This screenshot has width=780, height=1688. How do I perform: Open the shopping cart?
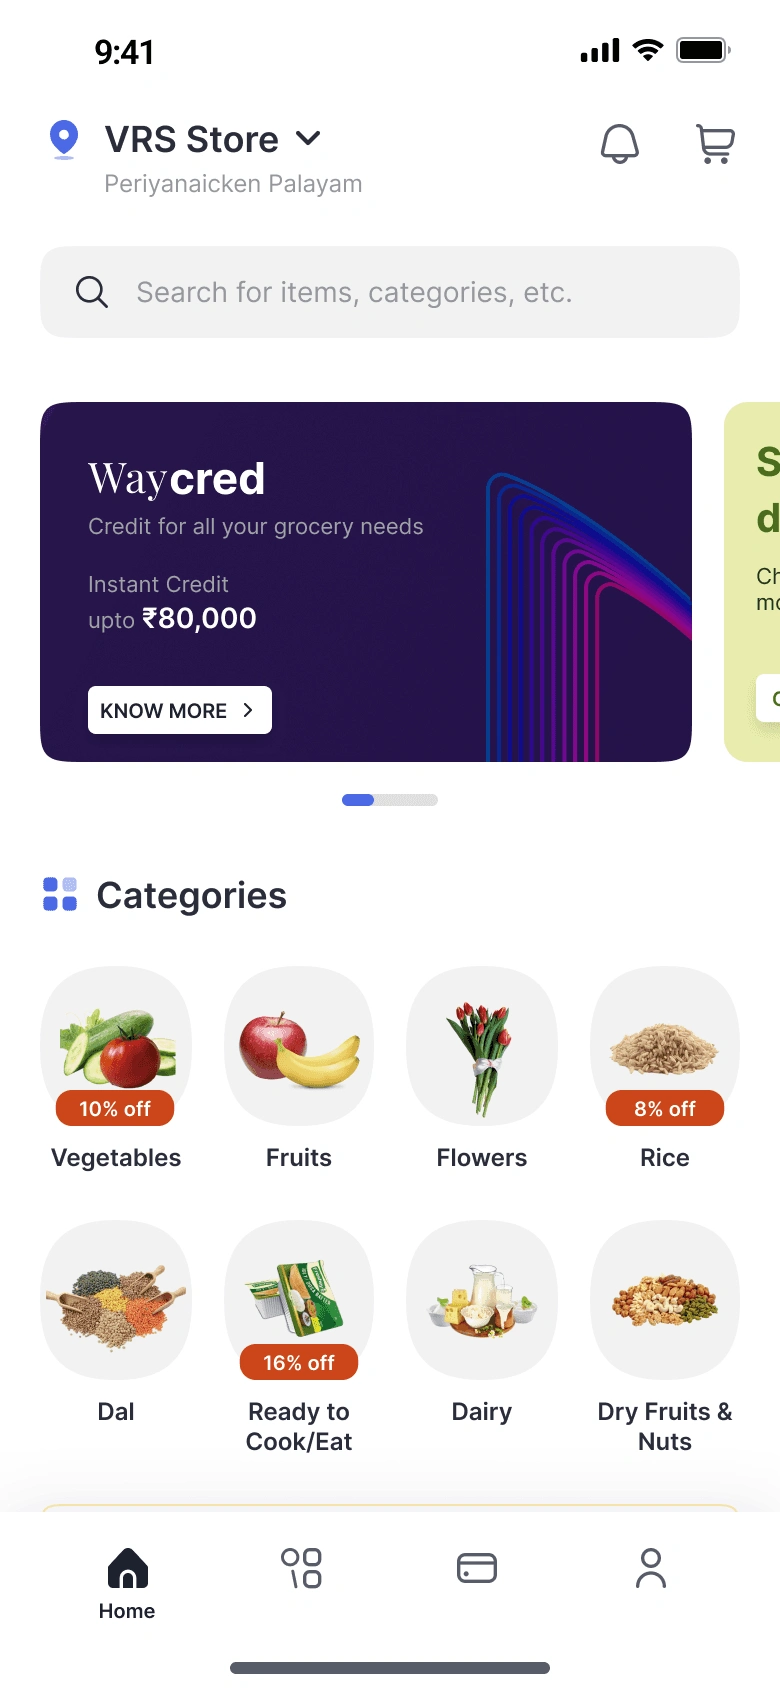coord(715,144)
